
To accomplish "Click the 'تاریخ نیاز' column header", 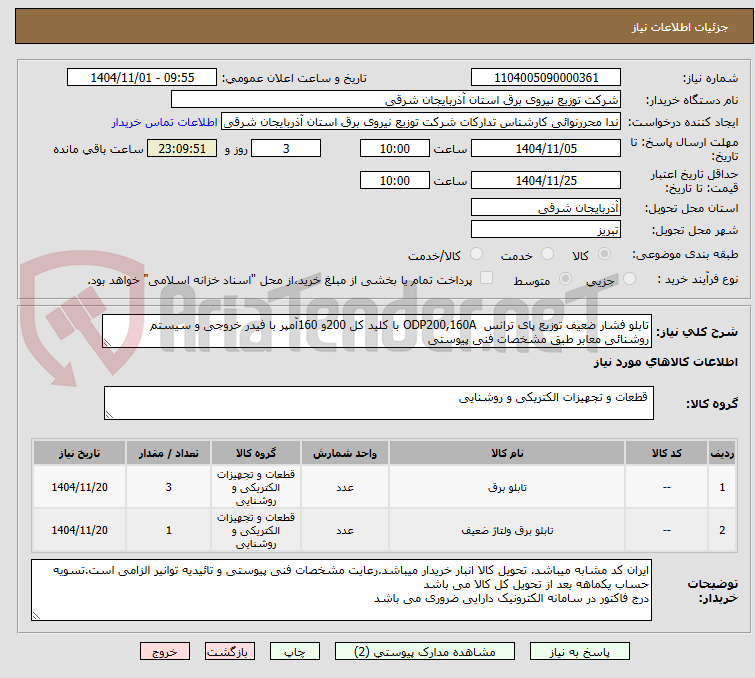I will [x=79, y=453].
